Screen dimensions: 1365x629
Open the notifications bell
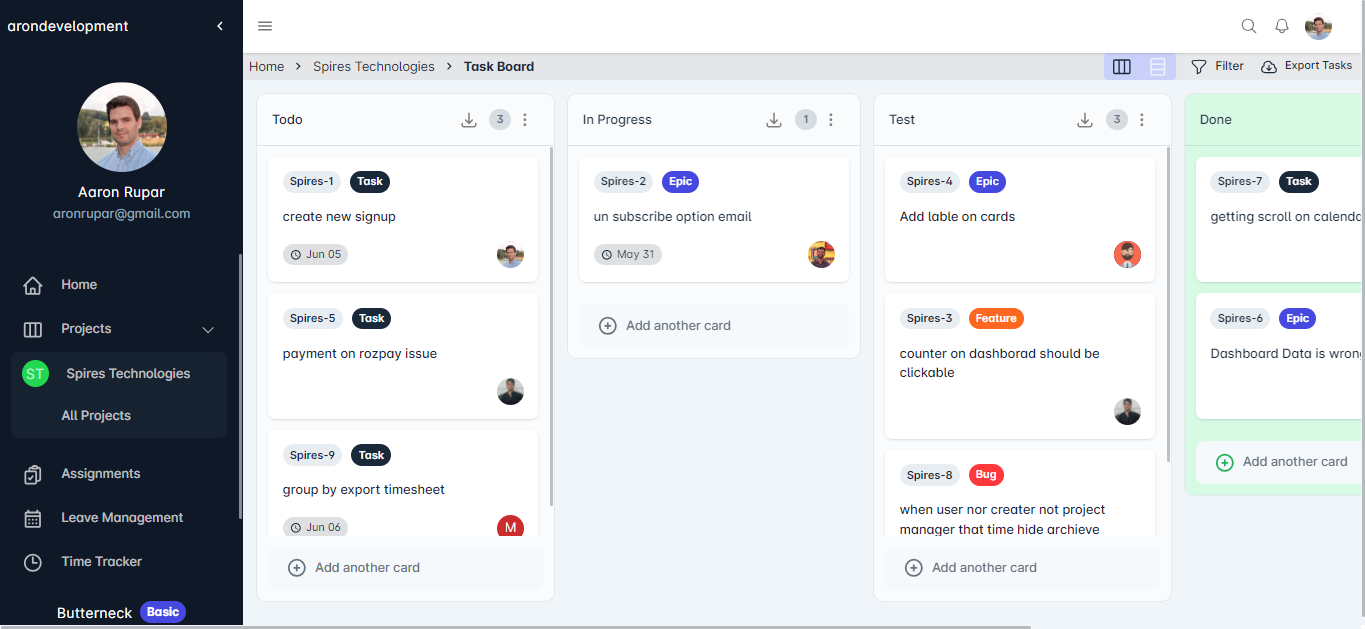coord(1281,26)
